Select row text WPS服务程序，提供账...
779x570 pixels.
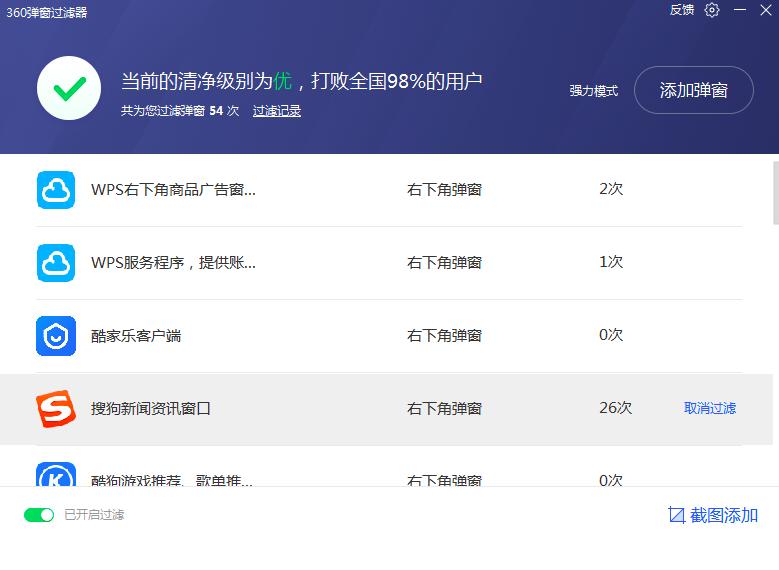173,262
